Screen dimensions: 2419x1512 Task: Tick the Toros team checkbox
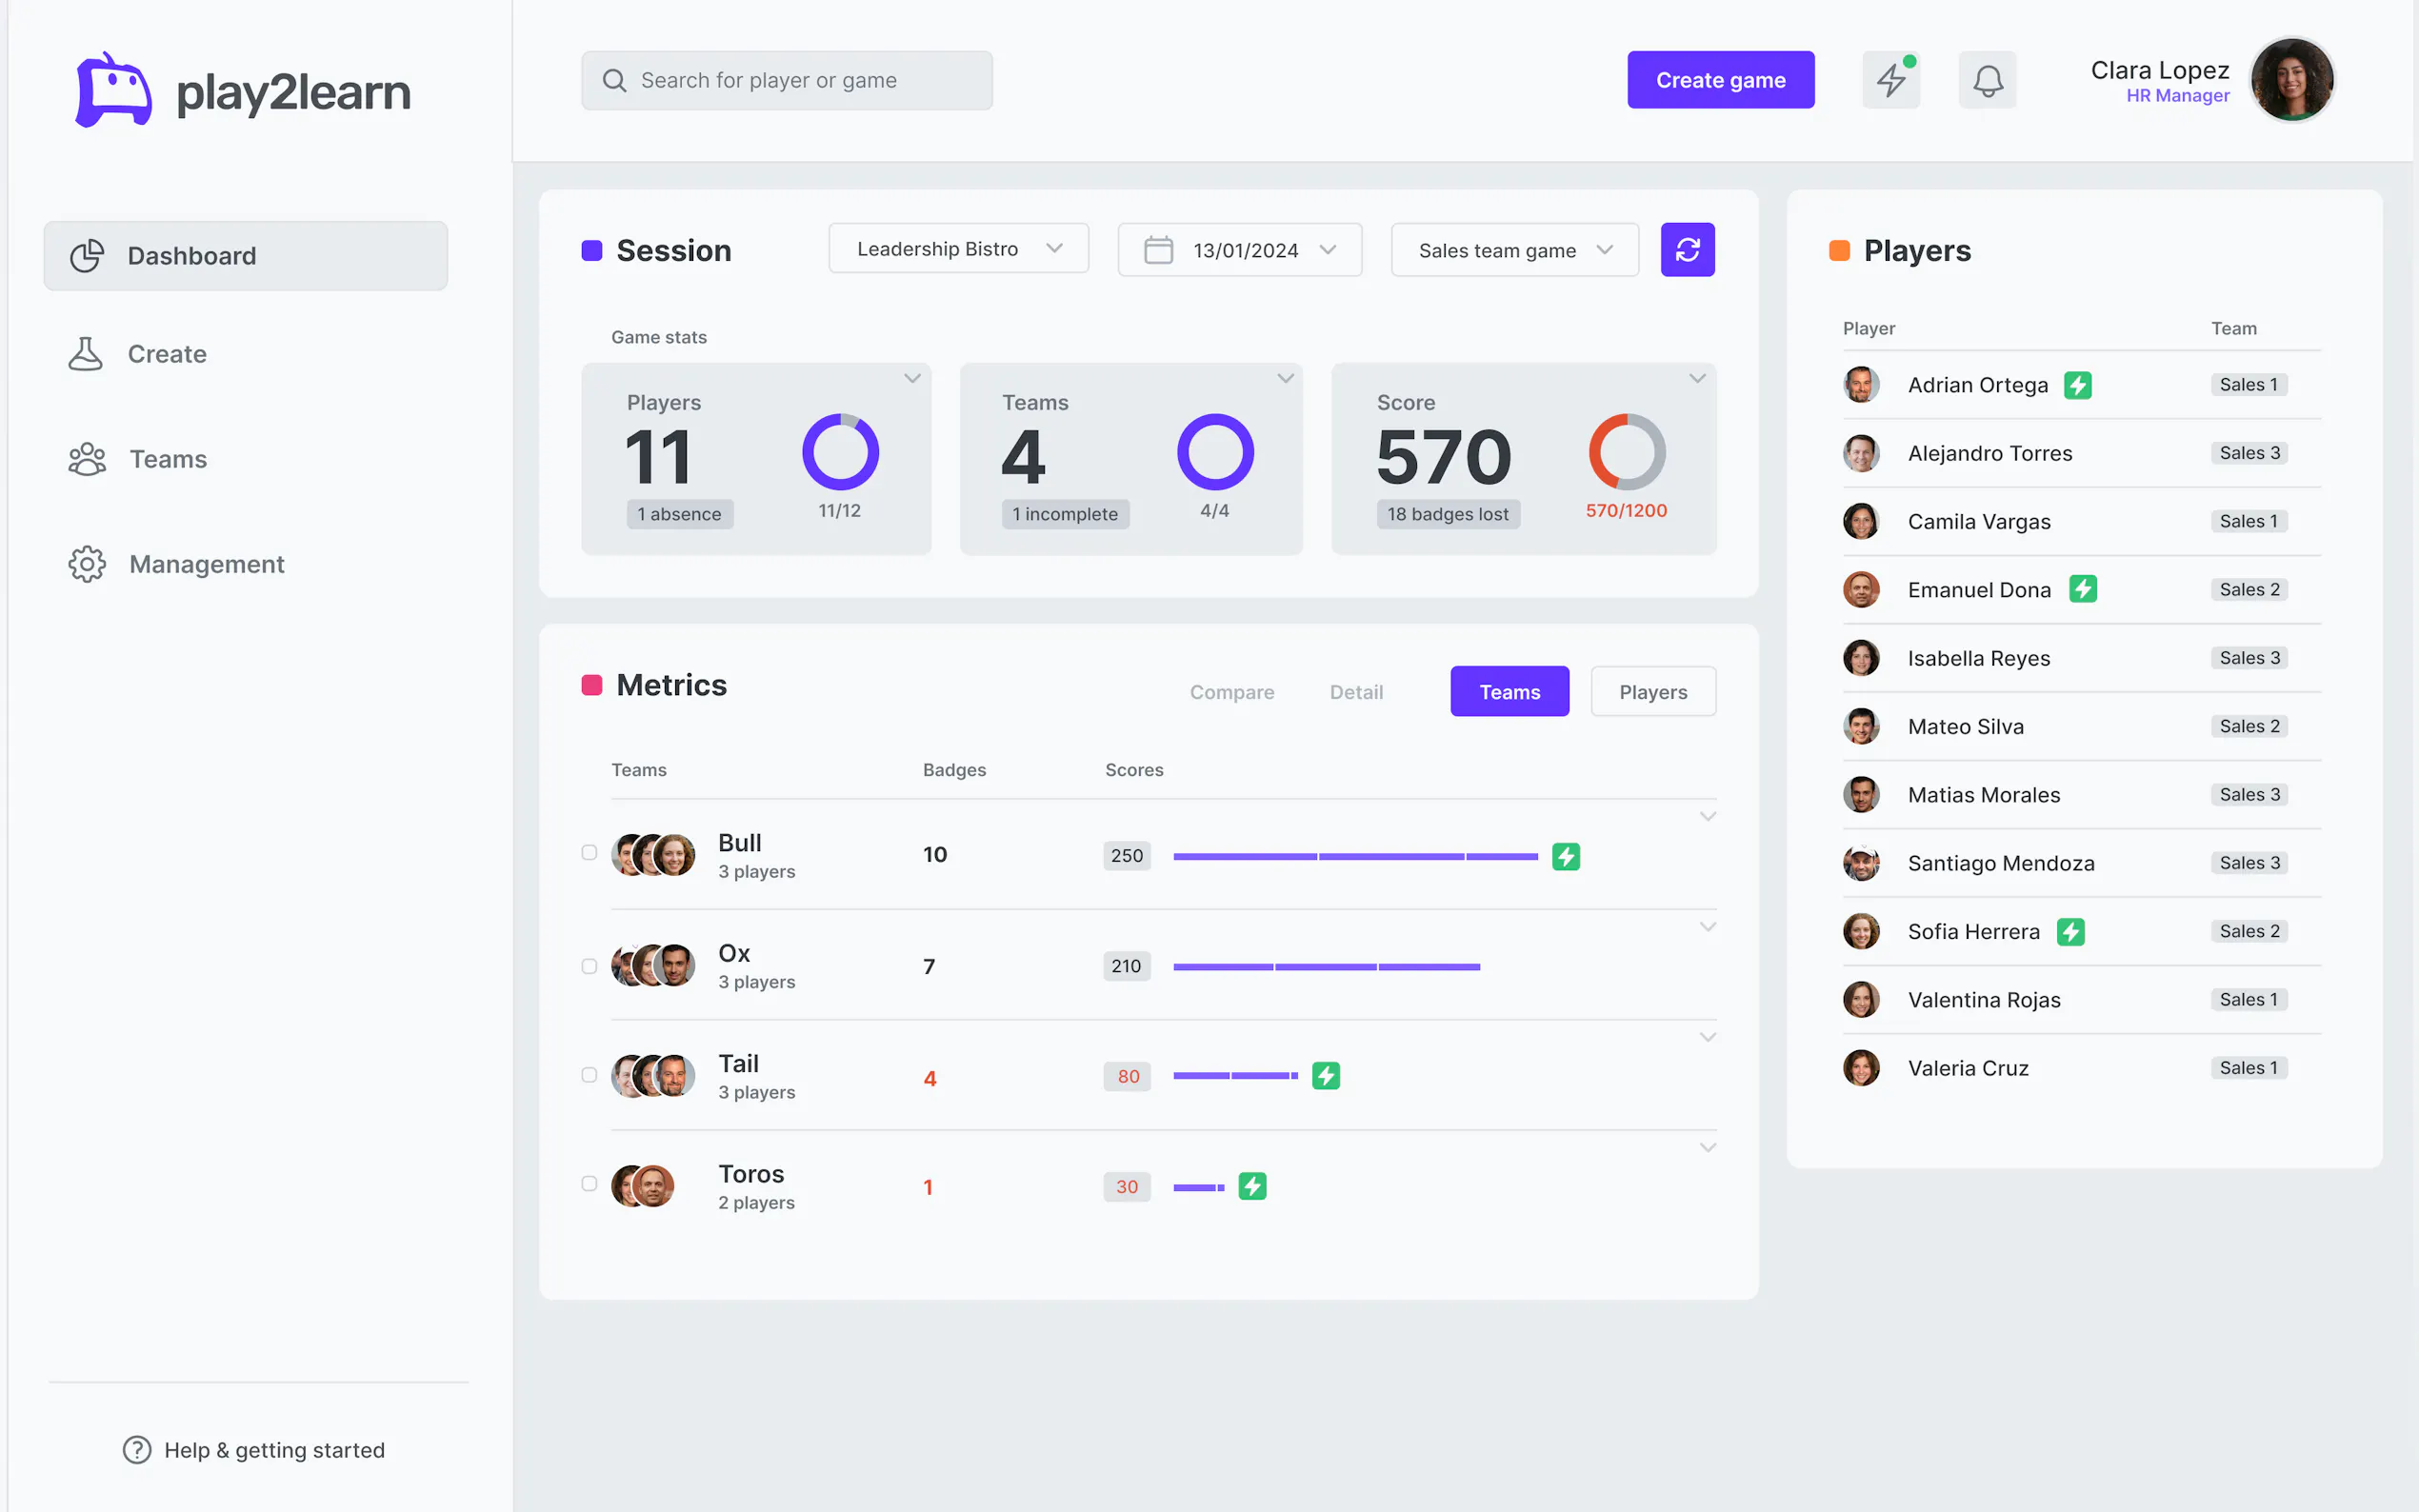[x=589, y=1184]
